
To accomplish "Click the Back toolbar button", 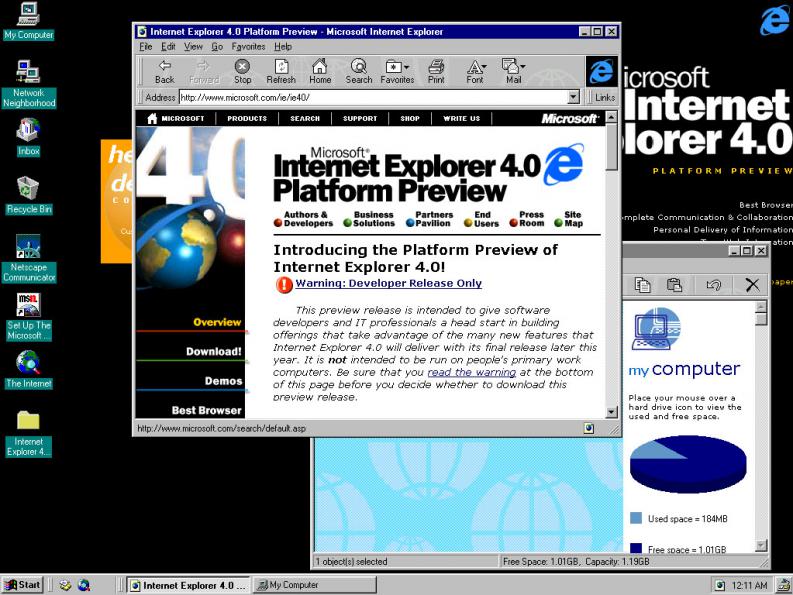I will tap(164, 71).
